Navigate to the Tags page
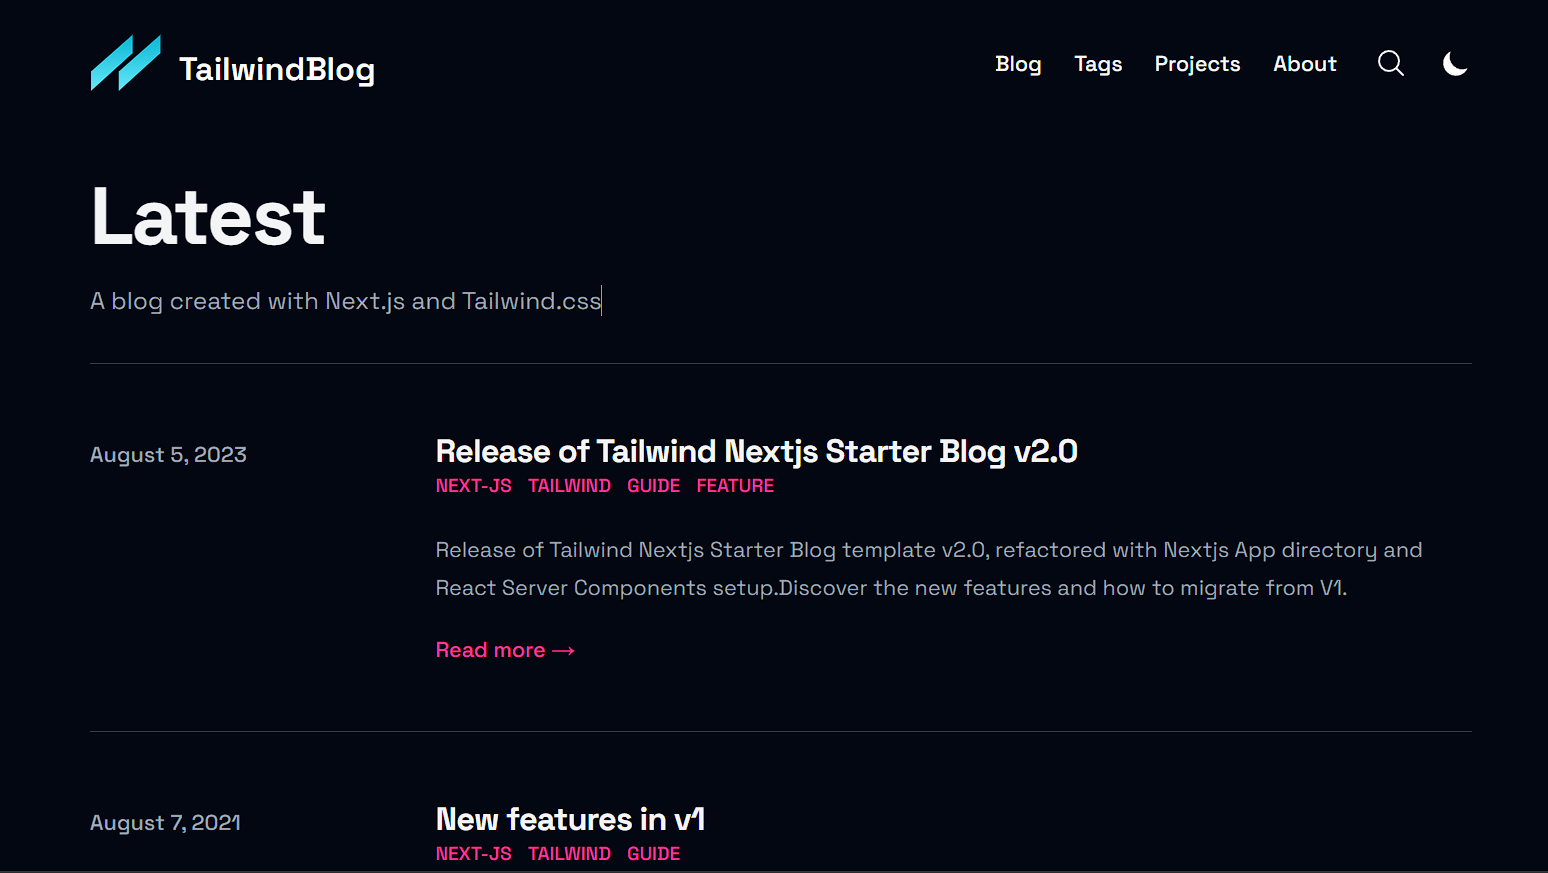Image resolution: width=1548 pixels, height=873 pixels. pos(1098,63)
